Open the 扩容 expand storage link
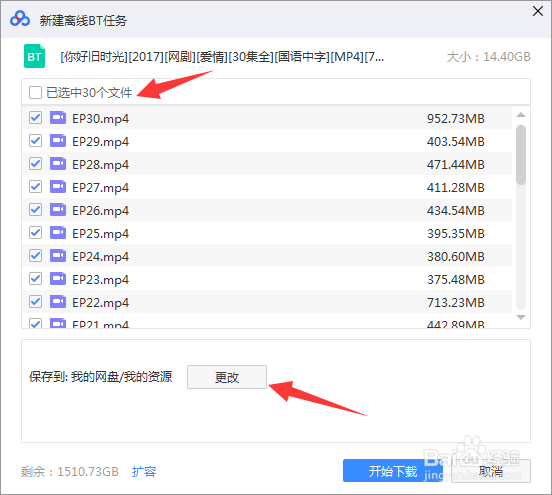This screenshot has width=552, height=495. 144,471
